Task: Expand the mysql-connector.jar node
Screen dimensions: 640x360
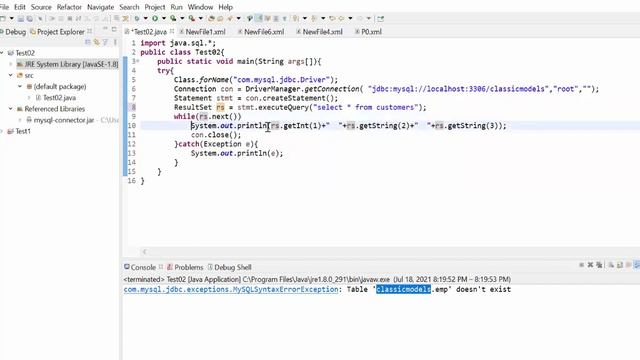Action: [x=20, y=120]
